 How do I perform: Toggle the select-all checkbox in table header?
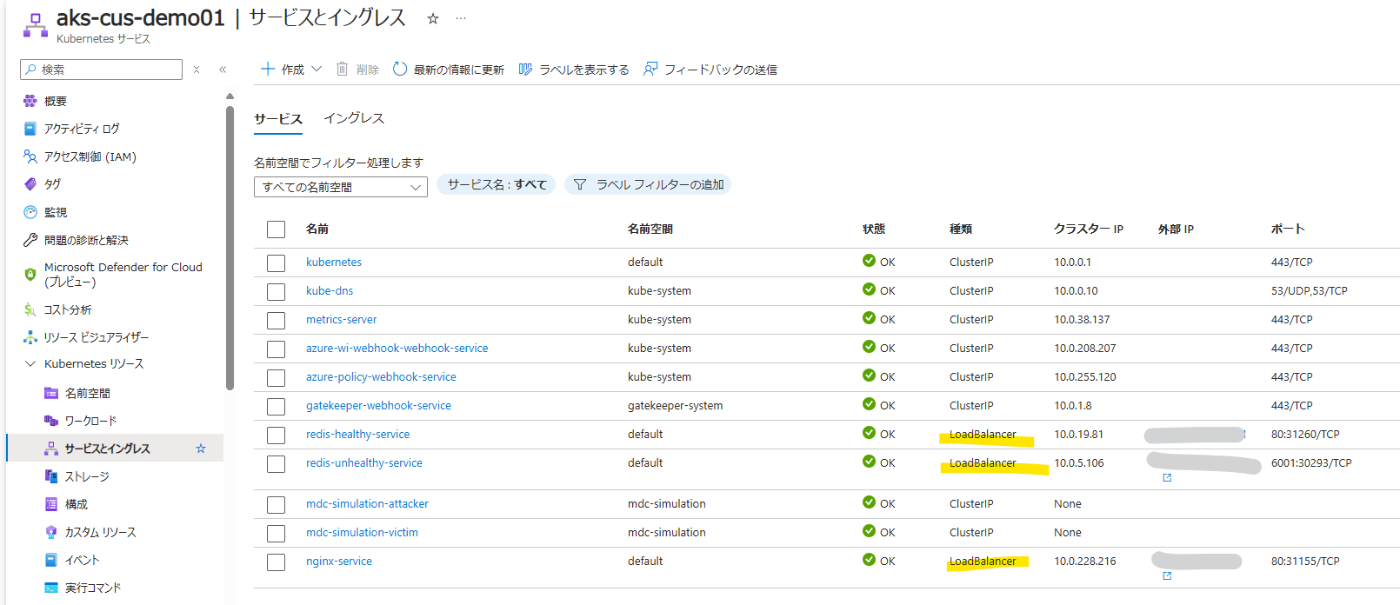pyautogui.click(x=276, y=229)
